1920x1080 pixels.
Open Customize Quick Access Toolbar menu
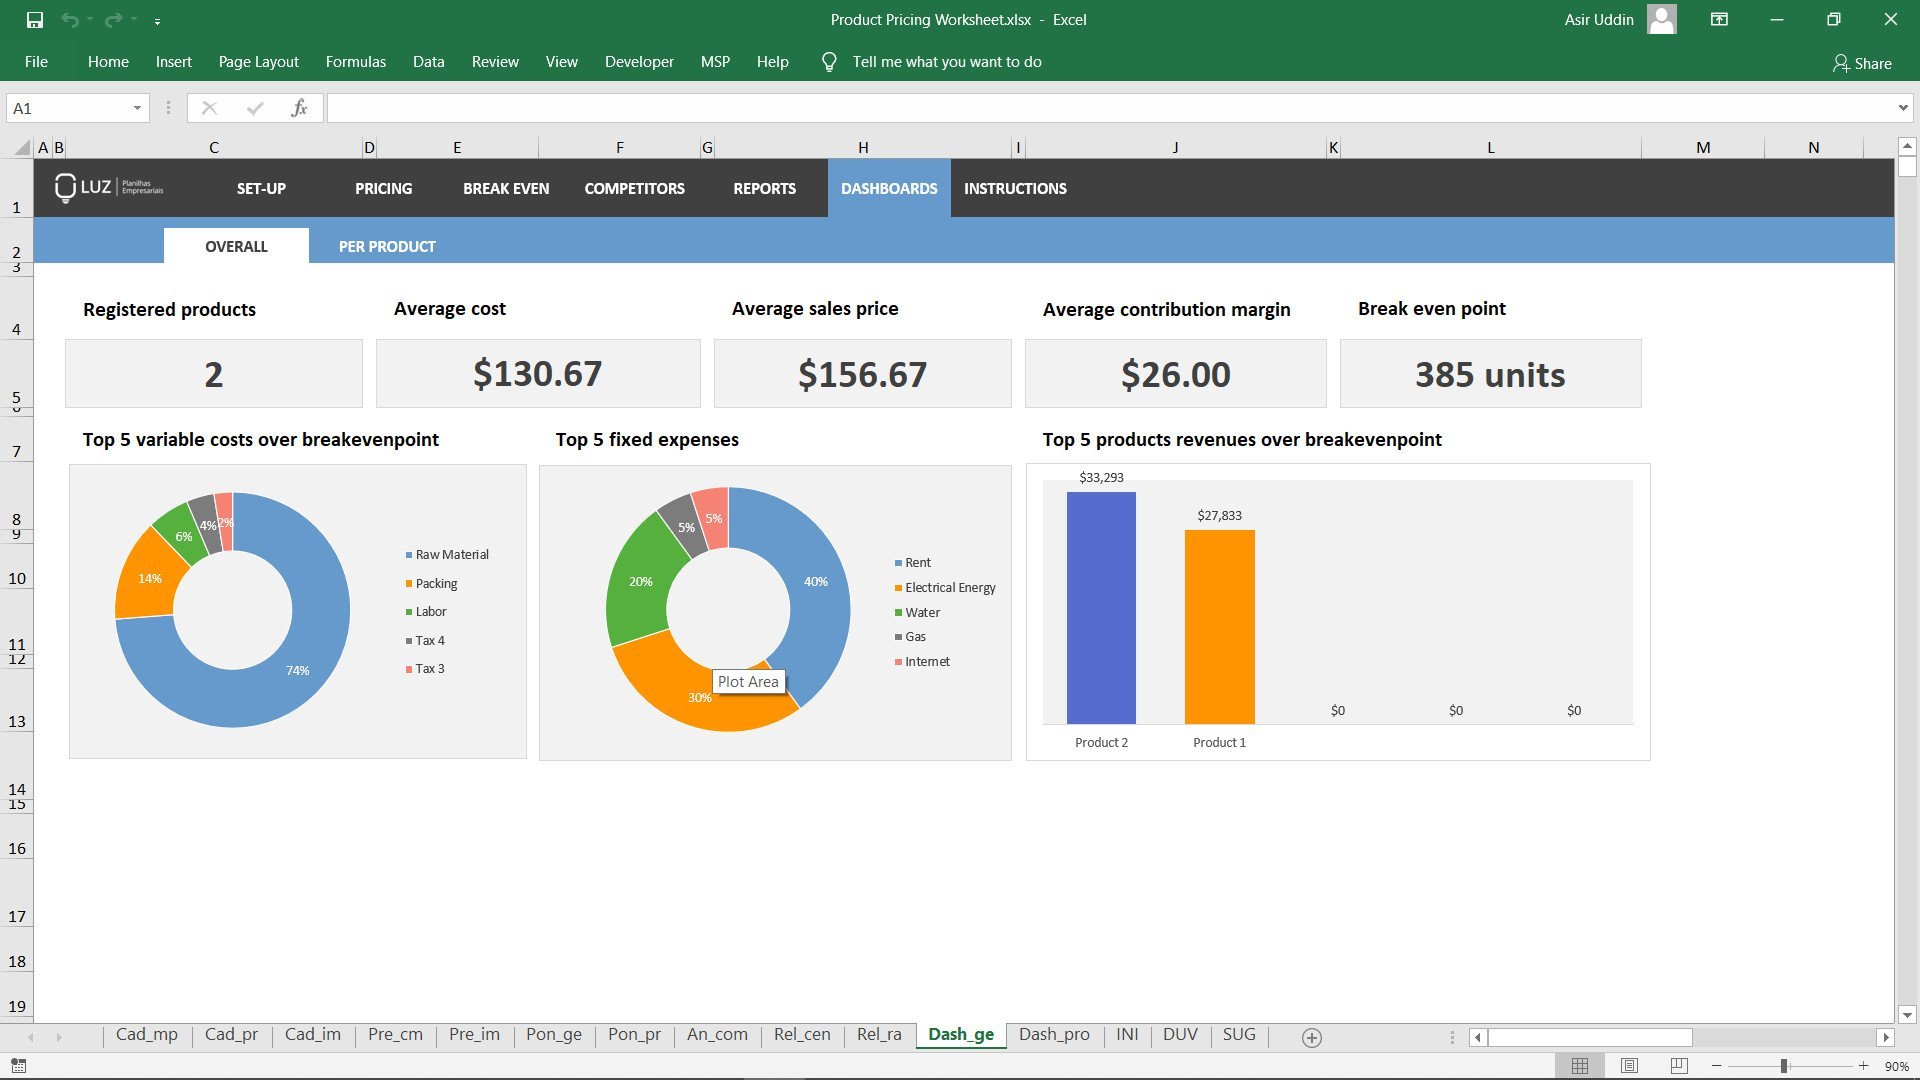(157, 19)
